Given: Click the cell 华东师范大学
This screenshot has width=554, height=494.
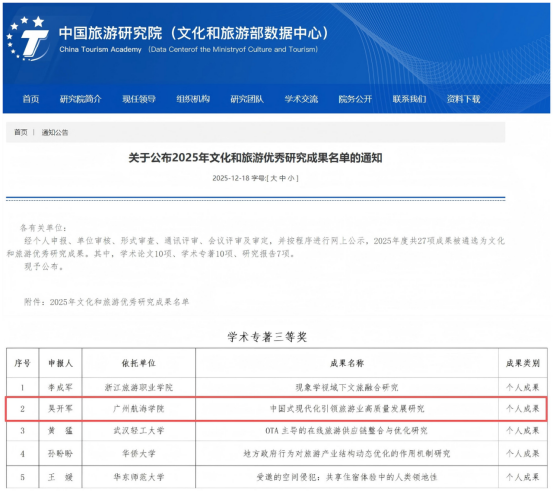Looking at the screenshot, I should 138,477.
